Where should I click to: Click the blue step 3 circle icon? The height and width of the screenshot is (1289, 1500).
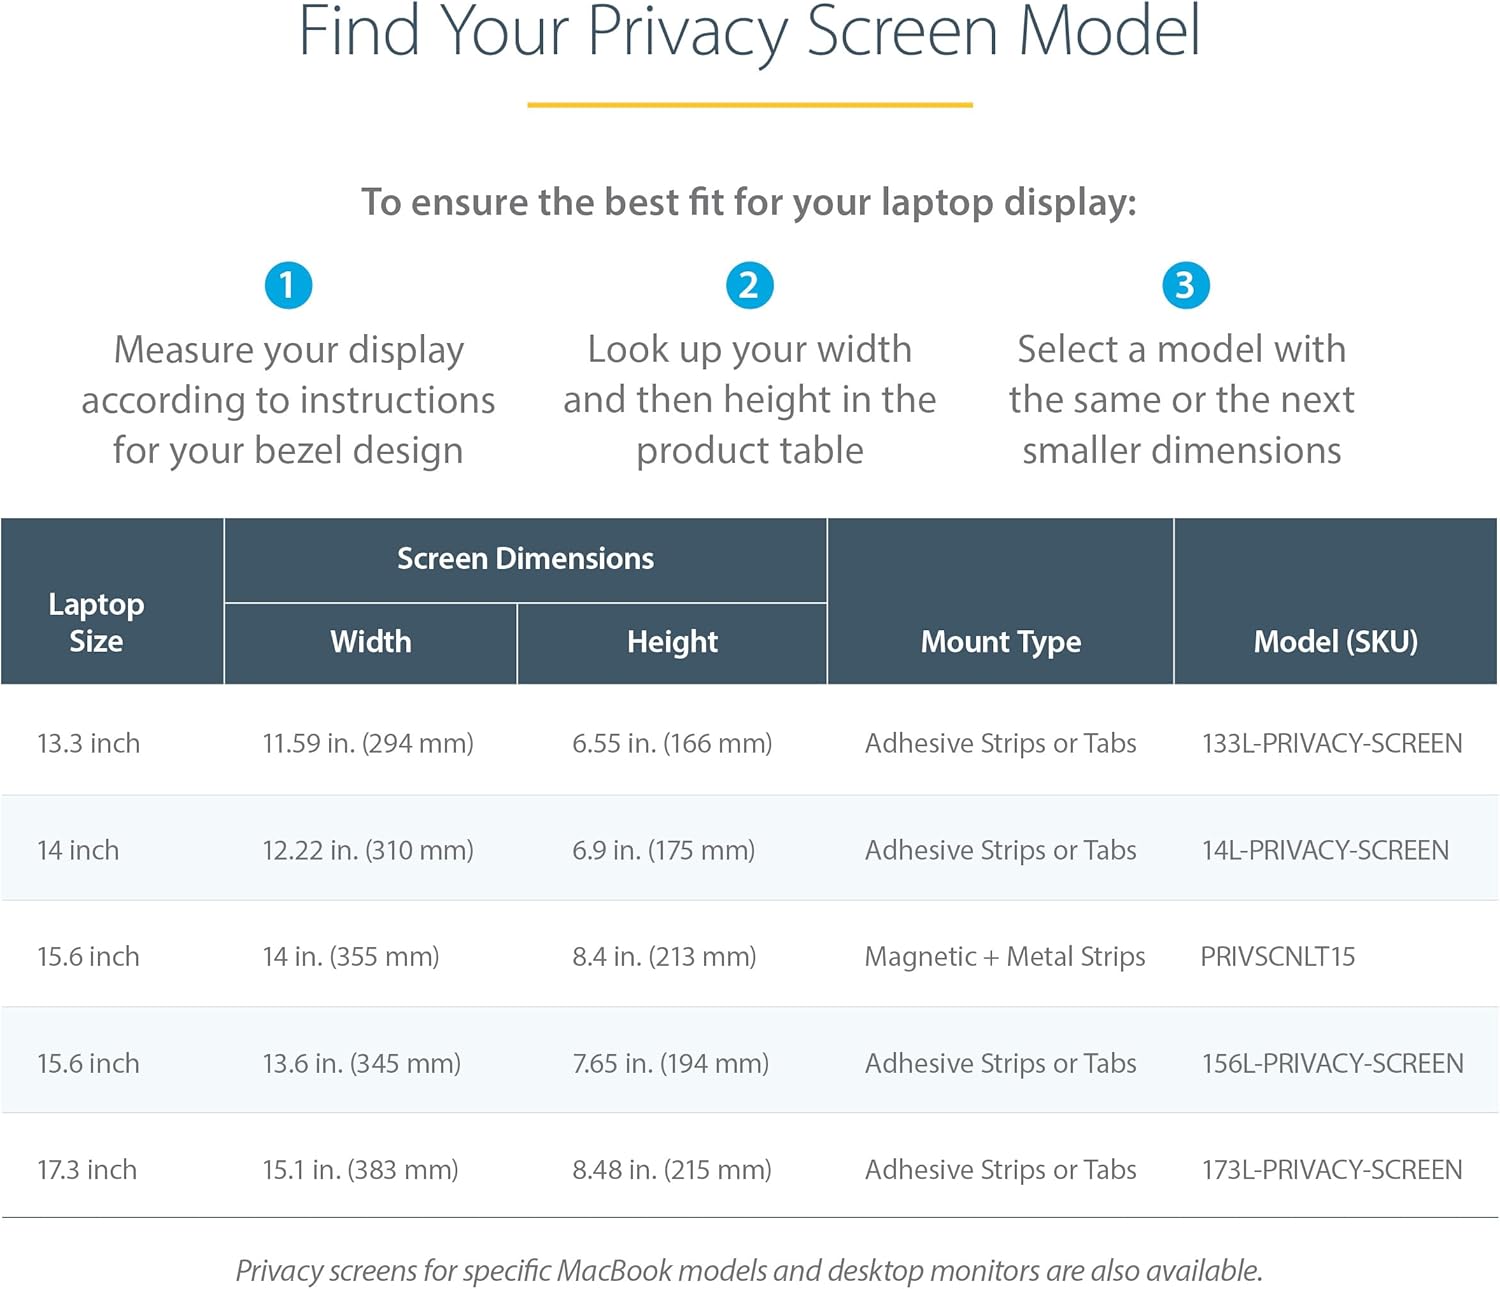pos(1185,285)
